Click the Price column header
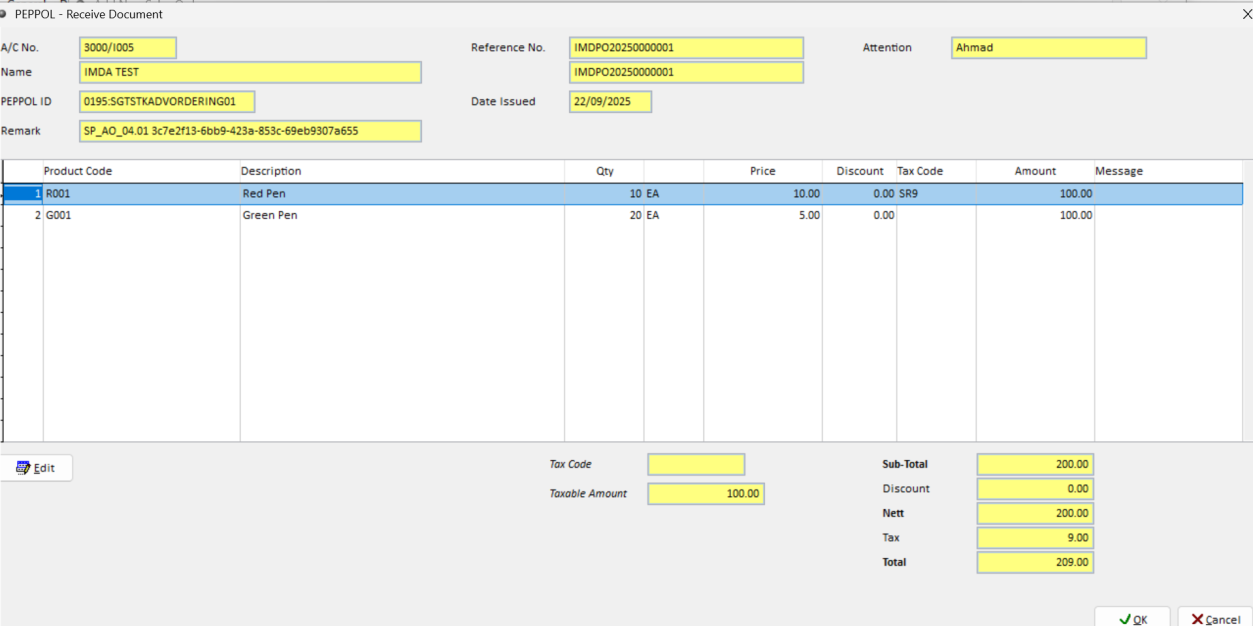 click(763, 171)
